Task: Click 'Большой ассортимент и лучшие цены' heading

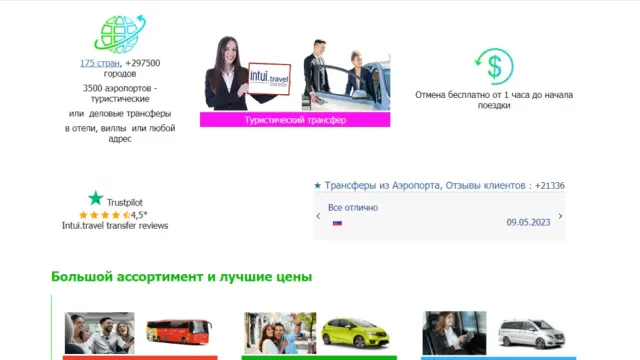Action: pos(182,277)
